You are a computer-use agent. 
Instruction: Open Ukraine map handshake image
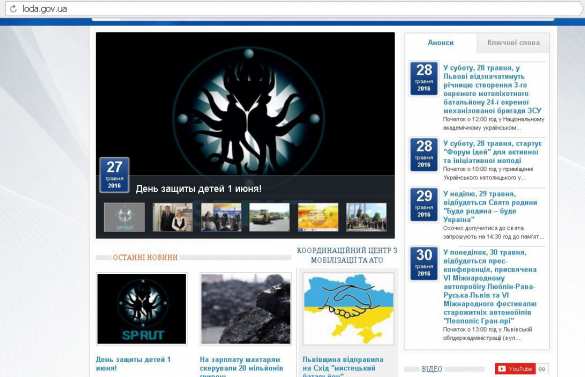coord(348,309)
